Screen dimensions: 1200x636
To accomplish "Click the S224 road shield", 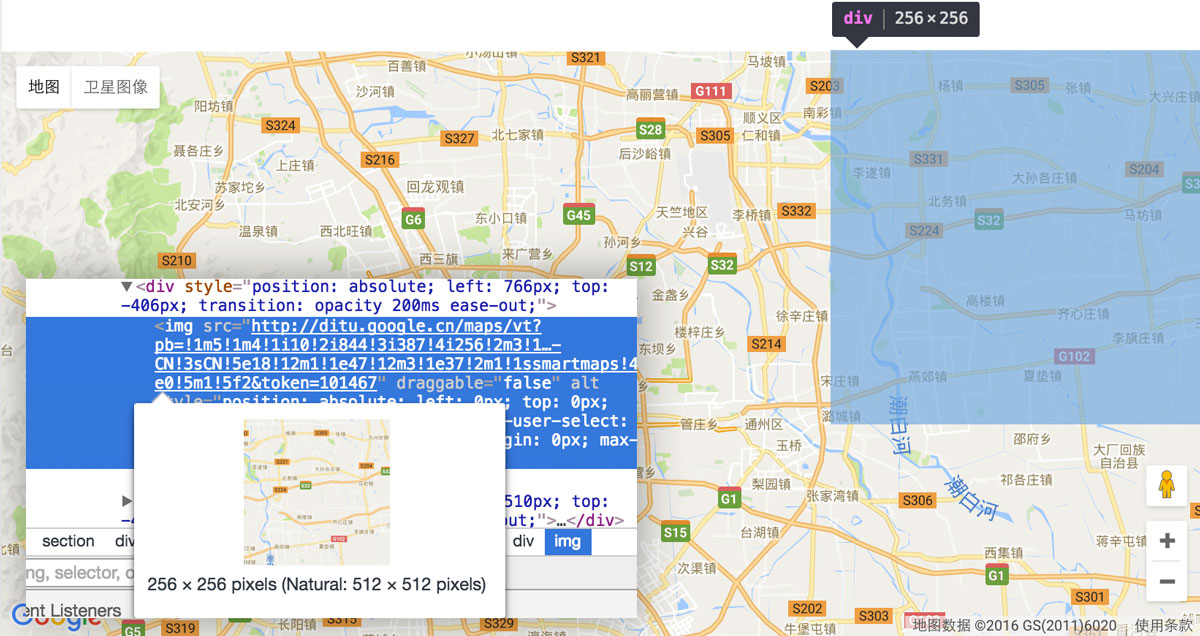I will click(925, 230).
